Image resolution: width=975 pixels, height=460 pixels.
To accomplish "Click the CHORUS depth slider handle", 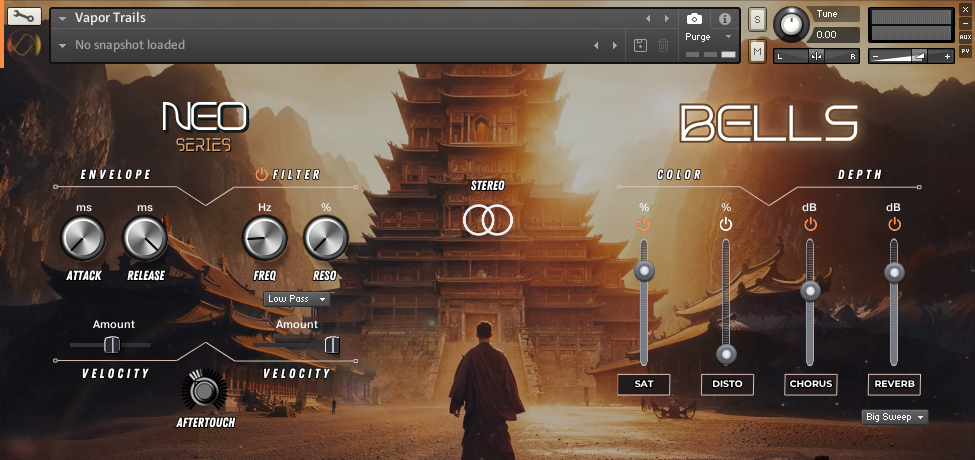I will (x=810, y=291).
